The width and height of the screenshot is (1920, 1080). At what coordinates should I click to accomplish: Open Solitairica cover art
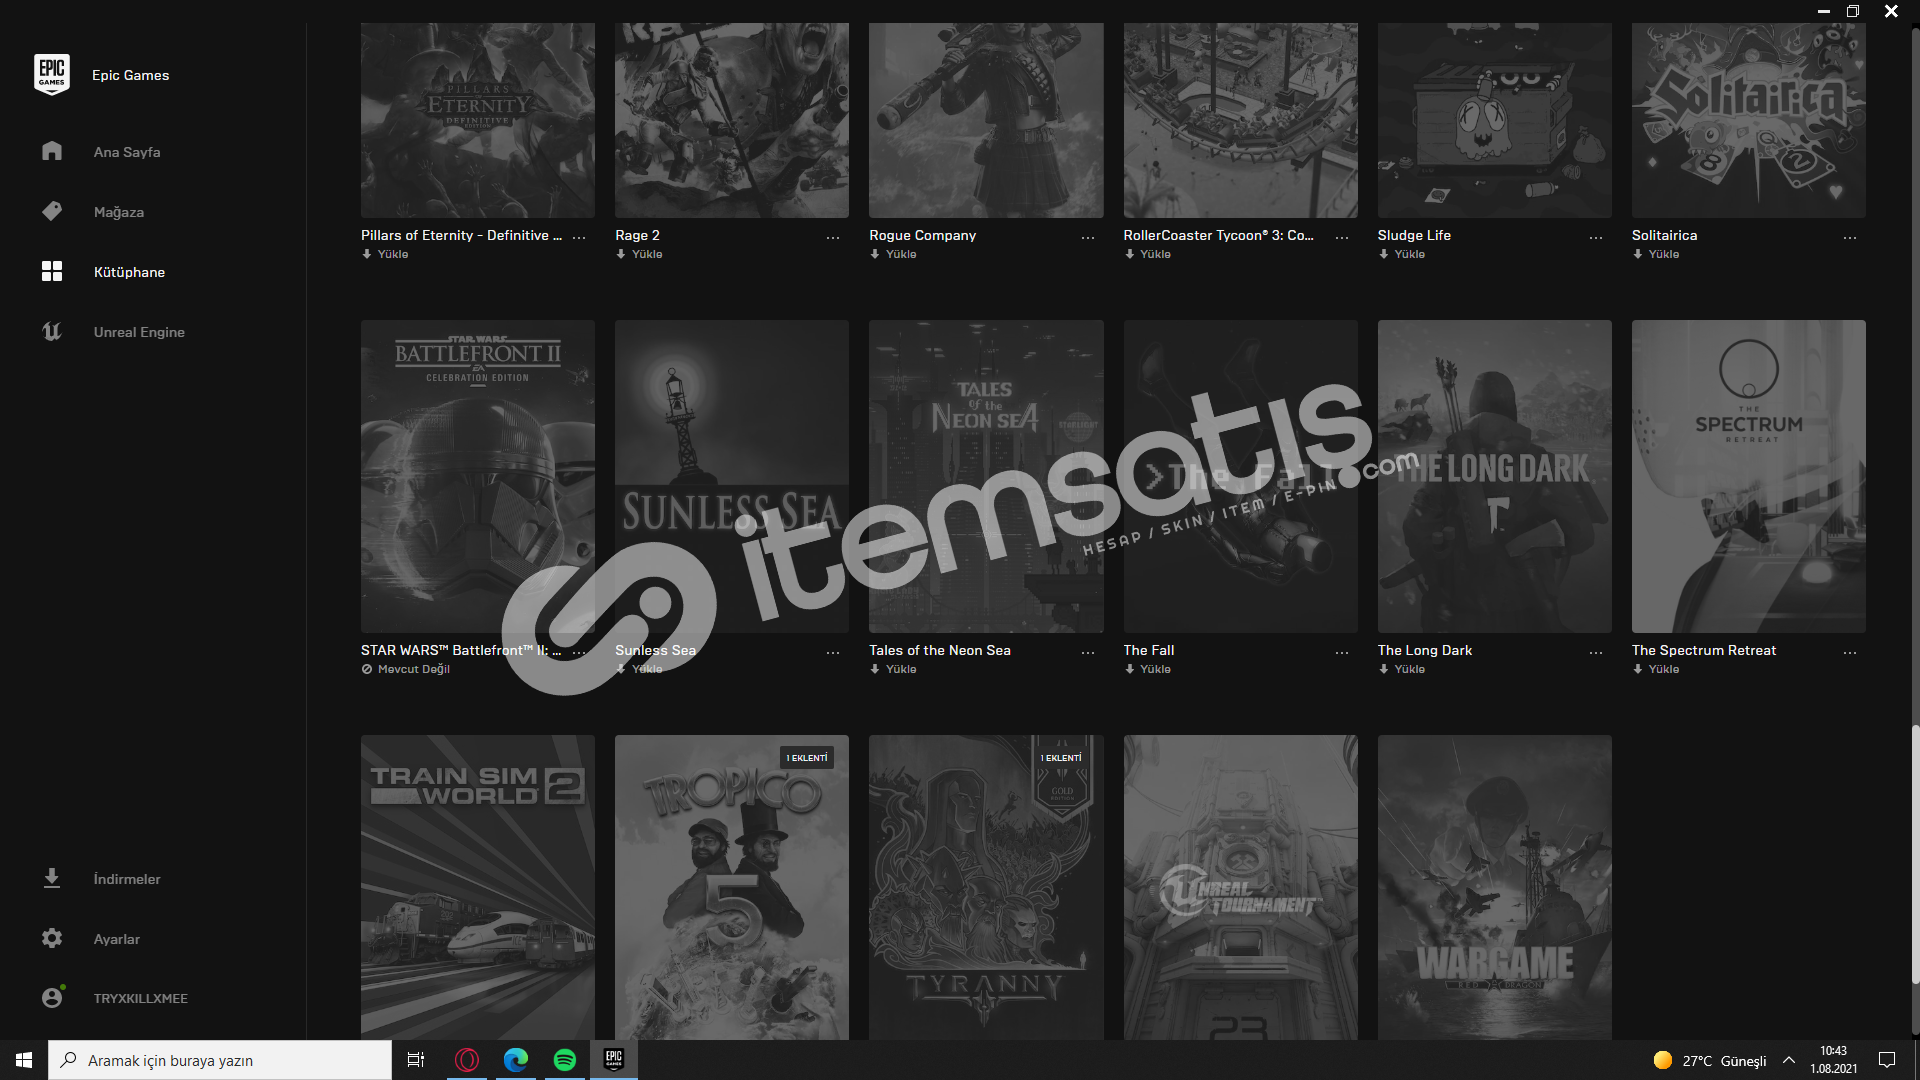point(1749,120)
